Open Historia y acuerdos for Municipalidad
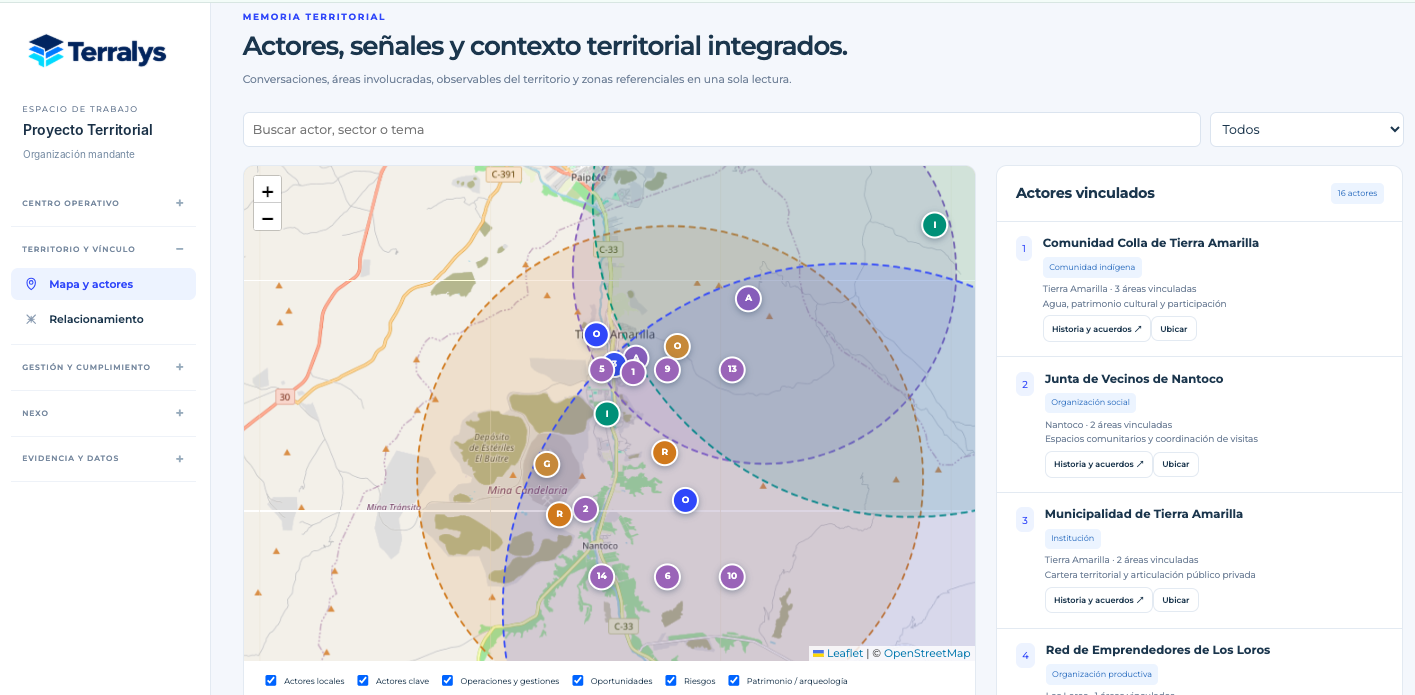The height and width of the screenshot is (695, 1415). pos(1098,600)
